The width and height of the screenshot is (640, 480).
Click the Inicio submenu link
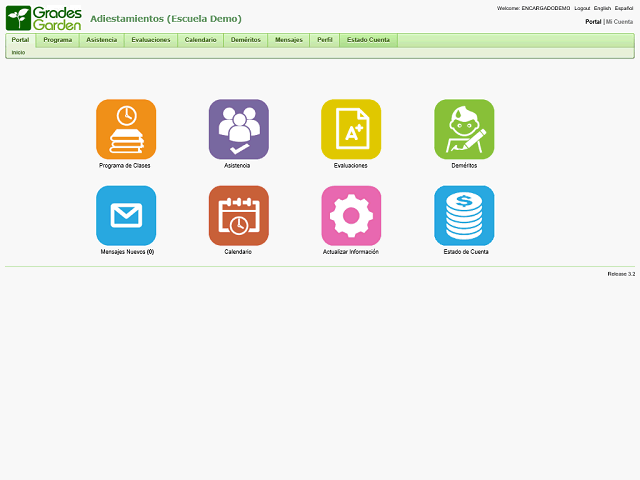(x=18, y=53)
